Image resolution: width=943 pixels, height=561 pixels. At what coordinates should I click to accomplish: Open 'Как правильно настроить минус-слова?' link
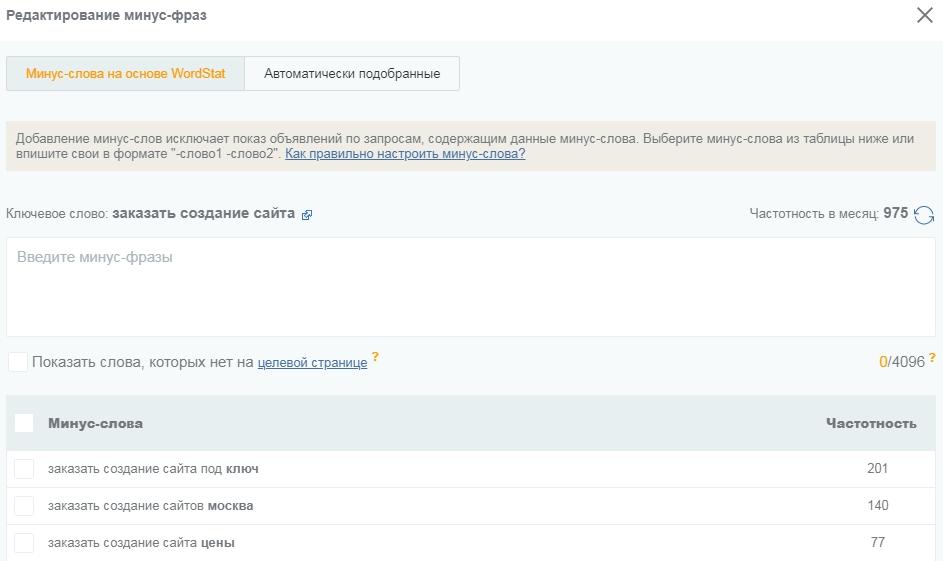(x=405, y=154)
